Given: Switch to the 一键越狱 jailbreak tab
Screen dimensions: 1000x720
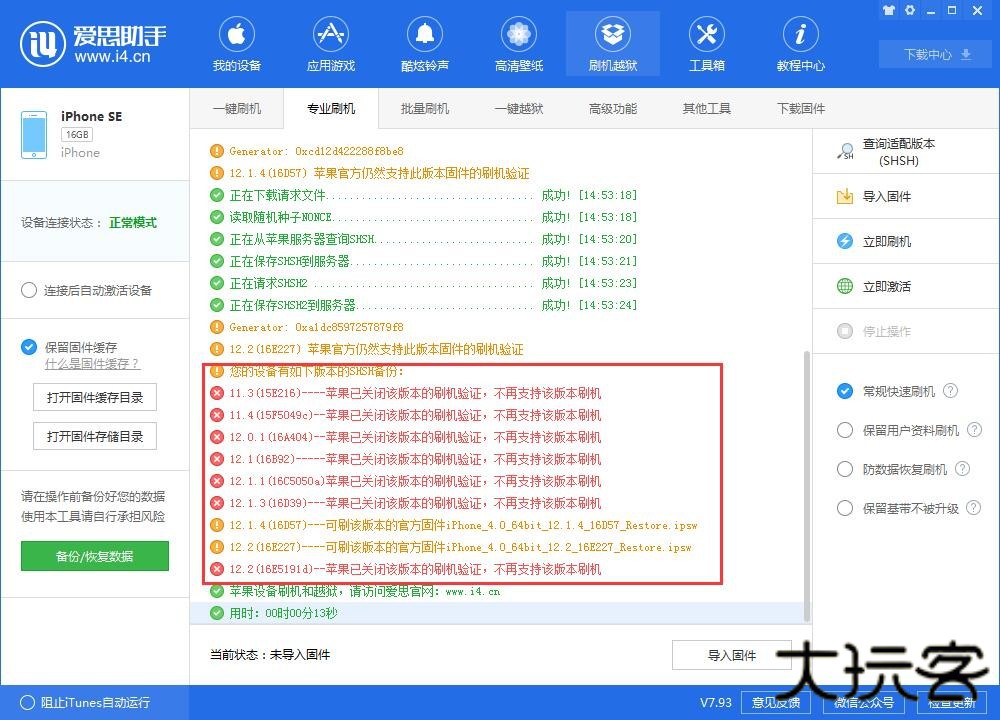Looking at the screenshot, I should click(x=518, y=108).
